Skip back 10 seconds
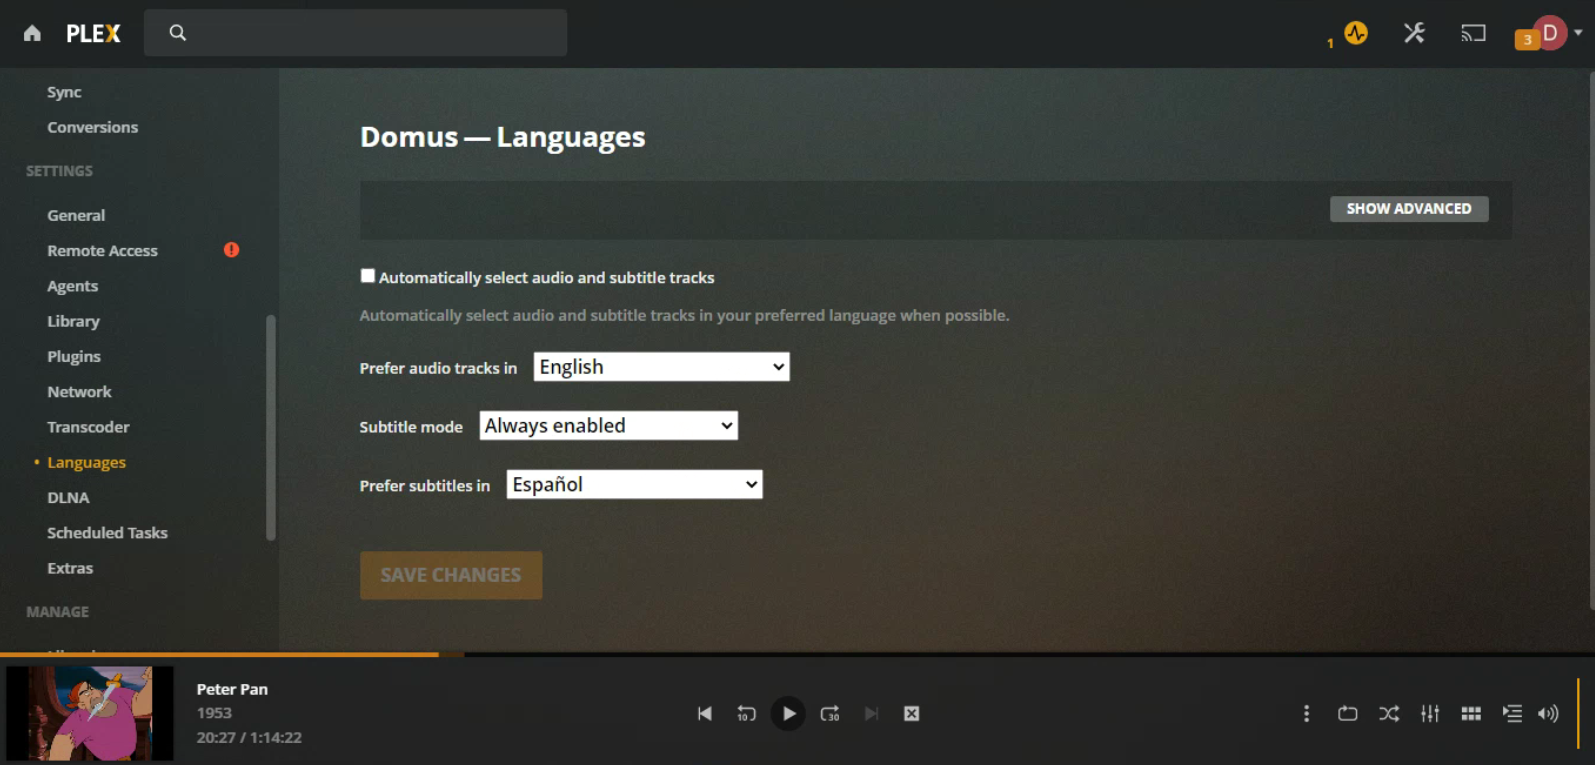This screenshot has width=1595, height=765. click(746, 714)
